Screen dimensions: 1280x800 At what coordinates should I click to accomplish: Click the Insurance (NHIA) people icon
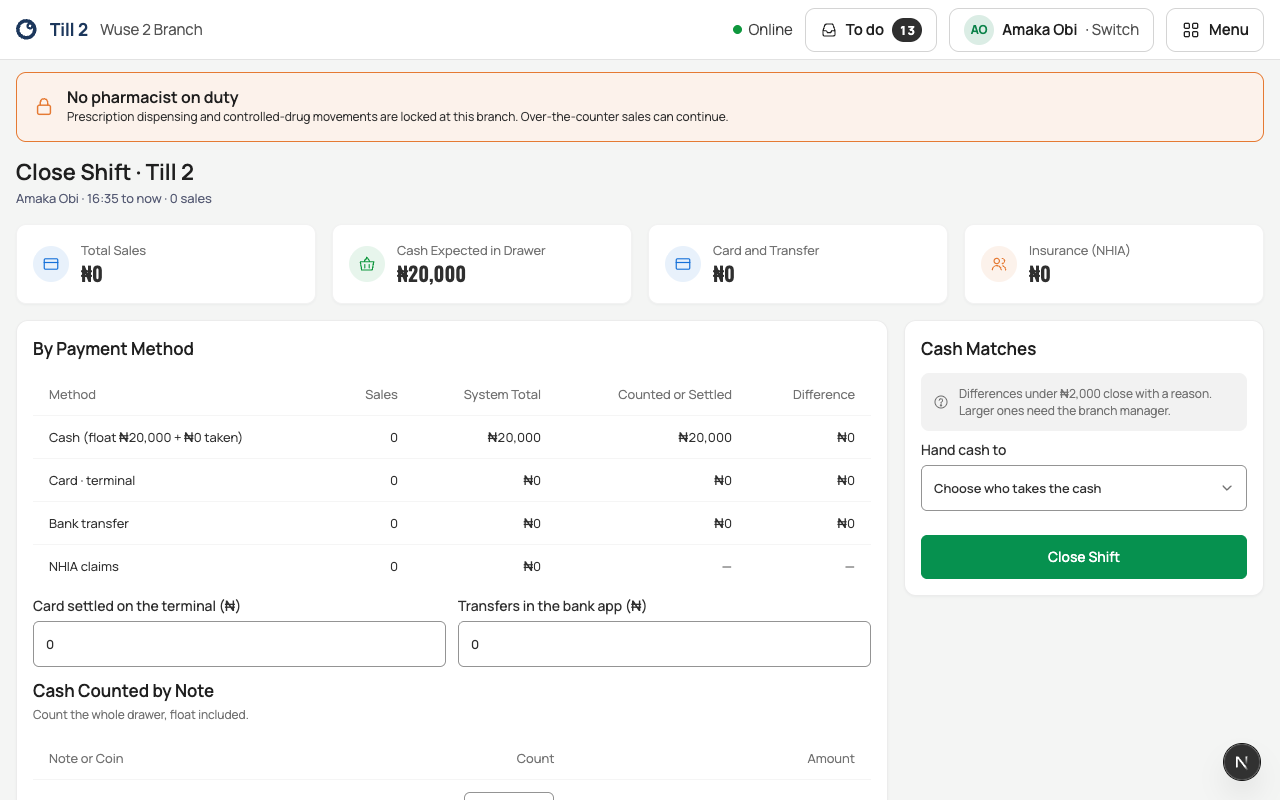click(999, 264)
